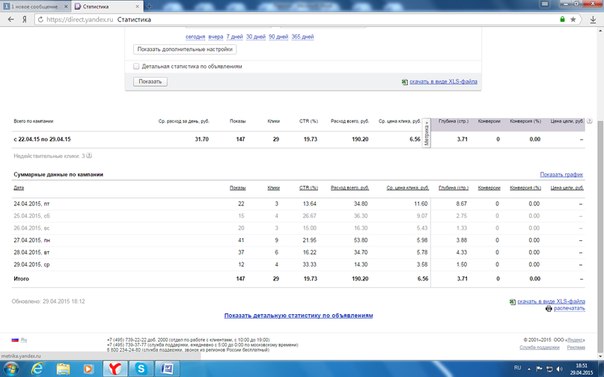Download XLS file from the top link

tap(443, 82)
